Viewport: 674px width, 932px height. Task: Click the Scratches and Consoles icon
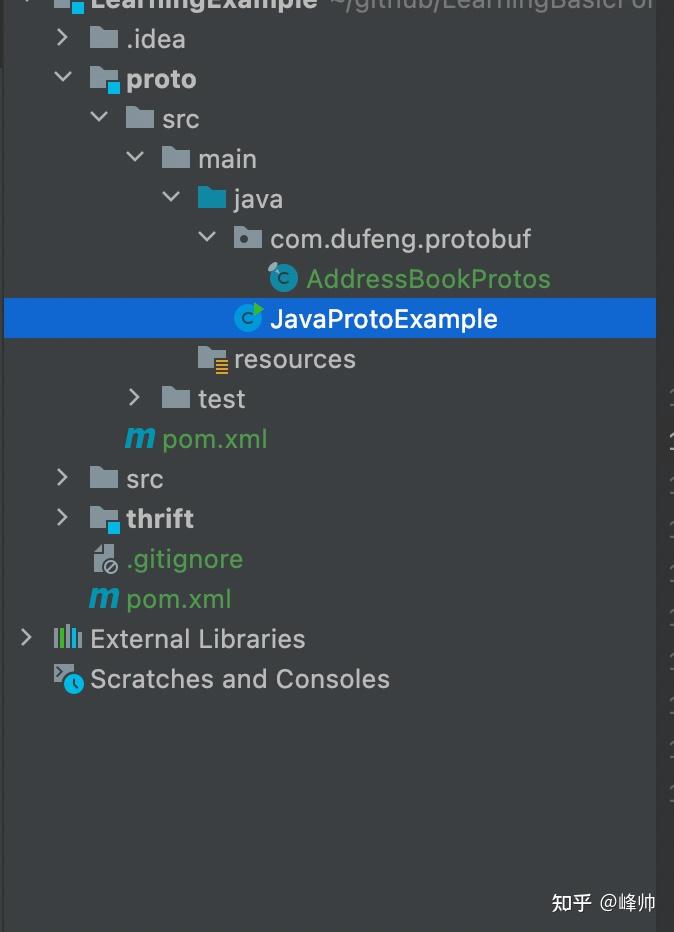(x=64, y=678)
